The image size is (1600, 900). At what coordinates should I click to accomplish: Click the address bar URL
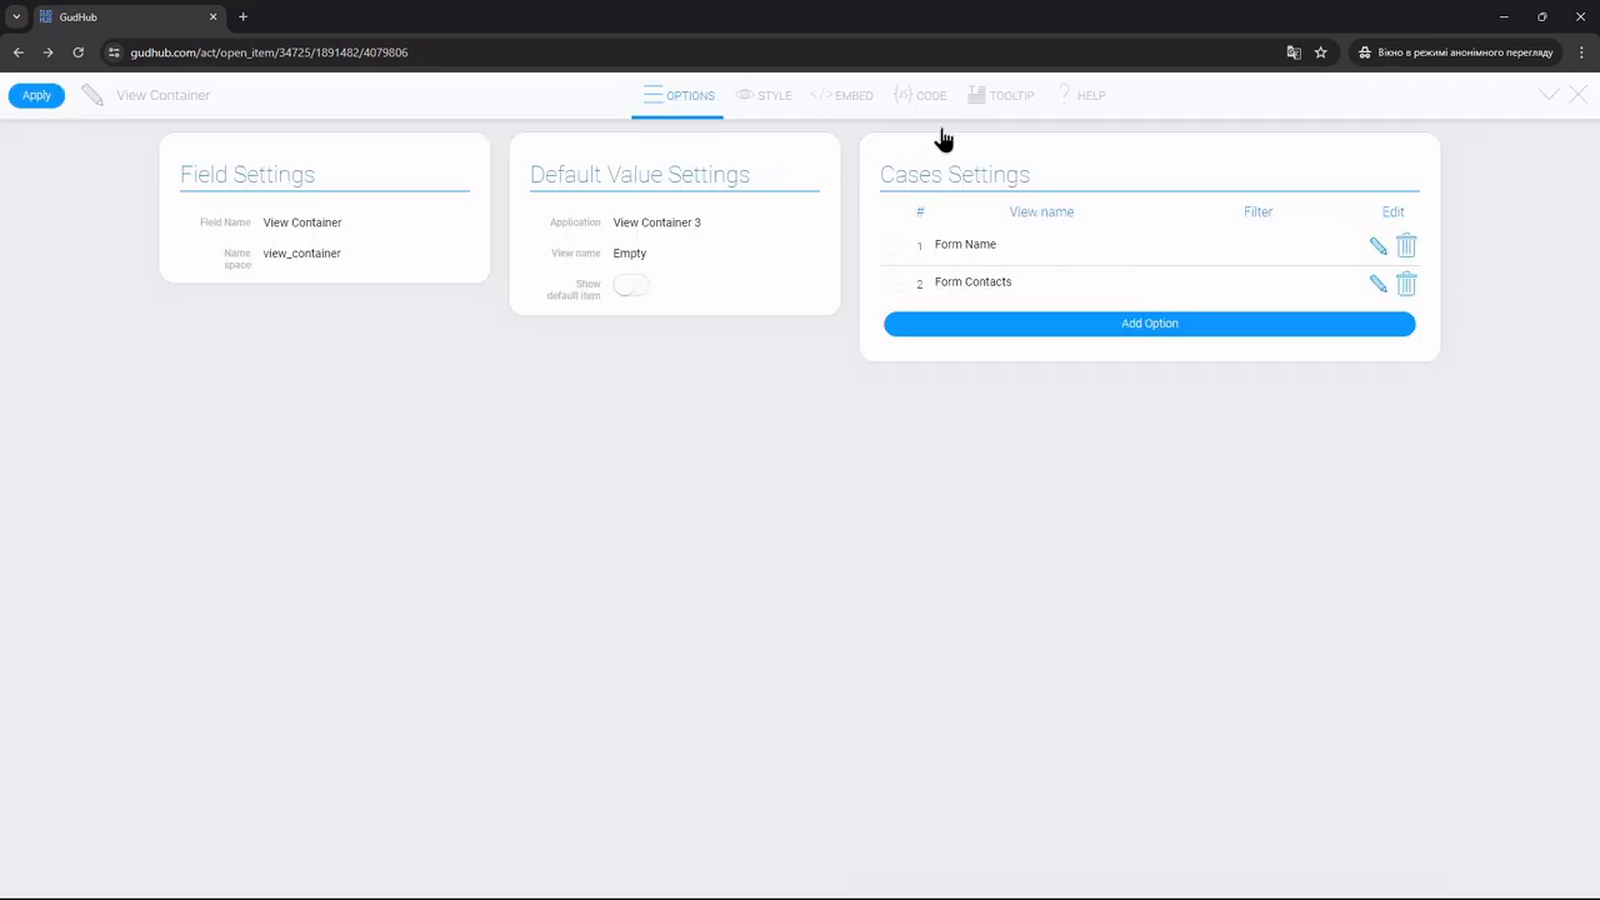point(269,52)
